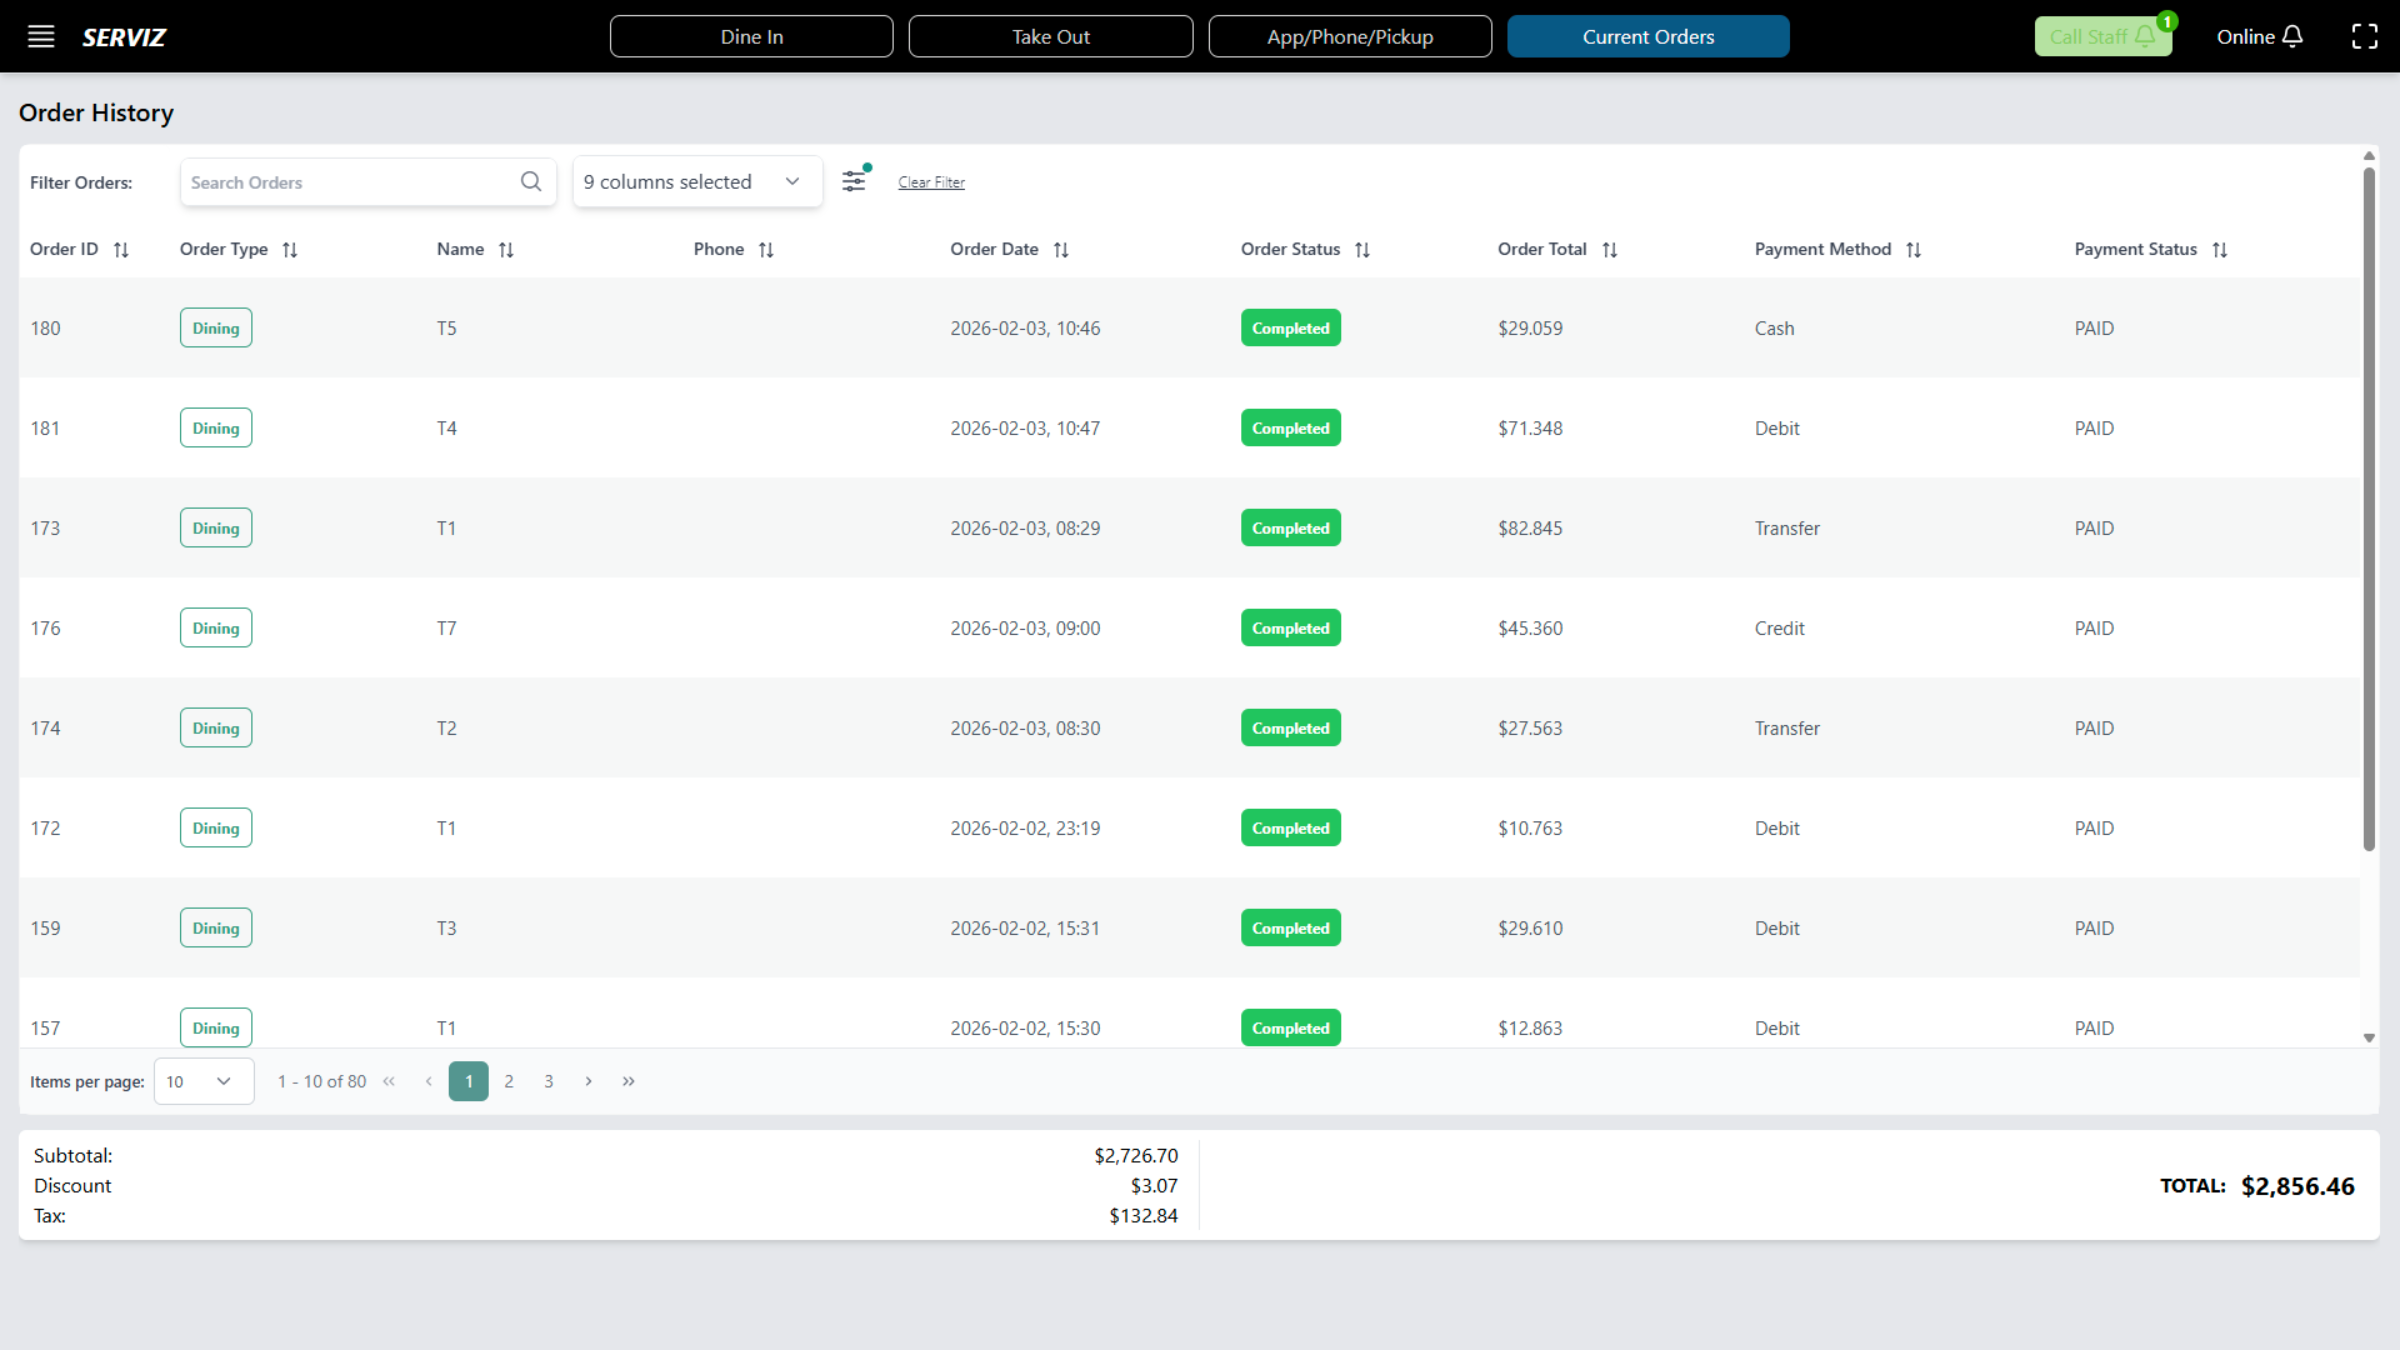
Task: Sort the Payment Method column
Action: [1915, 249]
